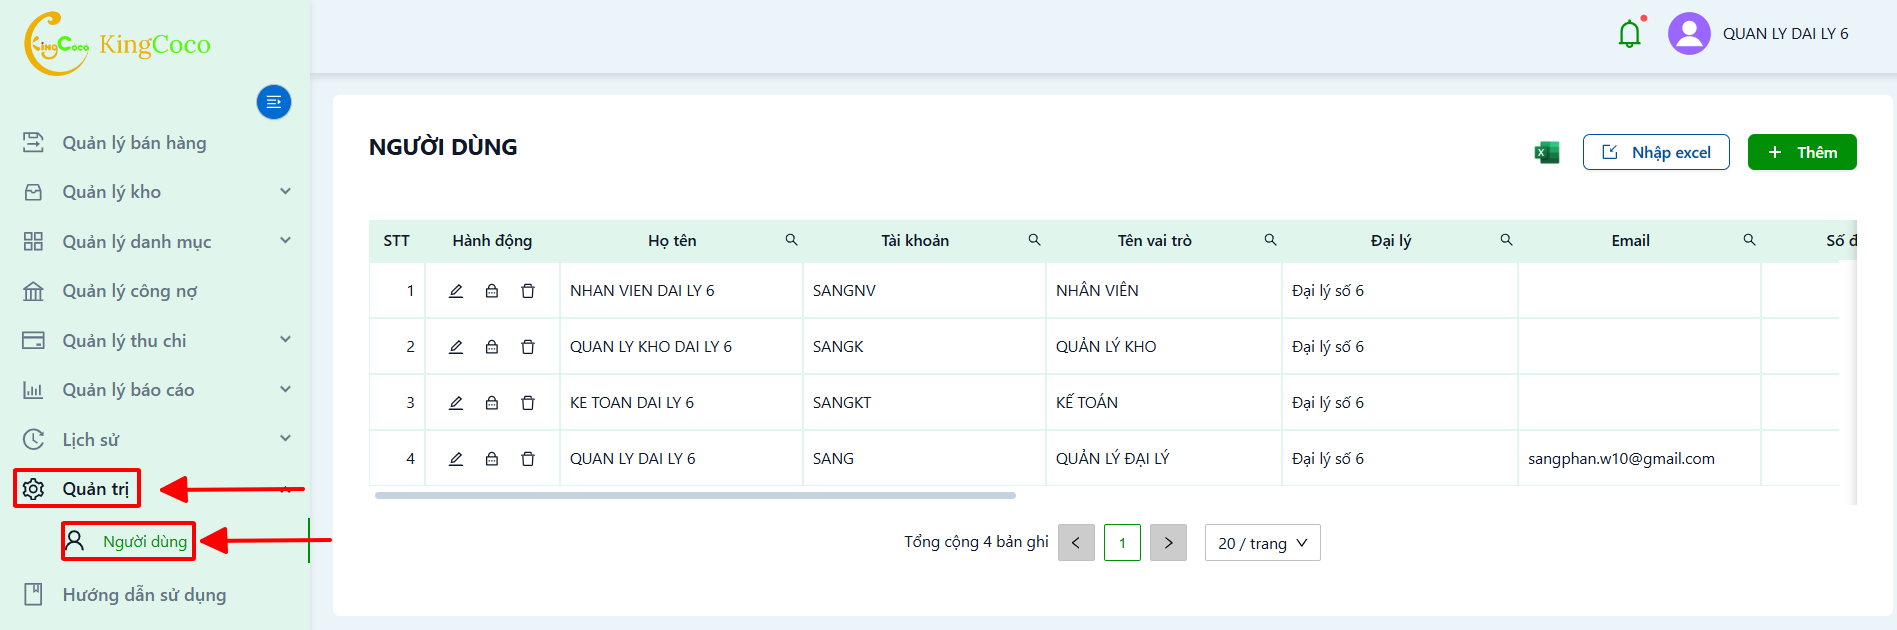Delete user in SANG row
The image size is (1897, 630).
click(x=528, y=459)
